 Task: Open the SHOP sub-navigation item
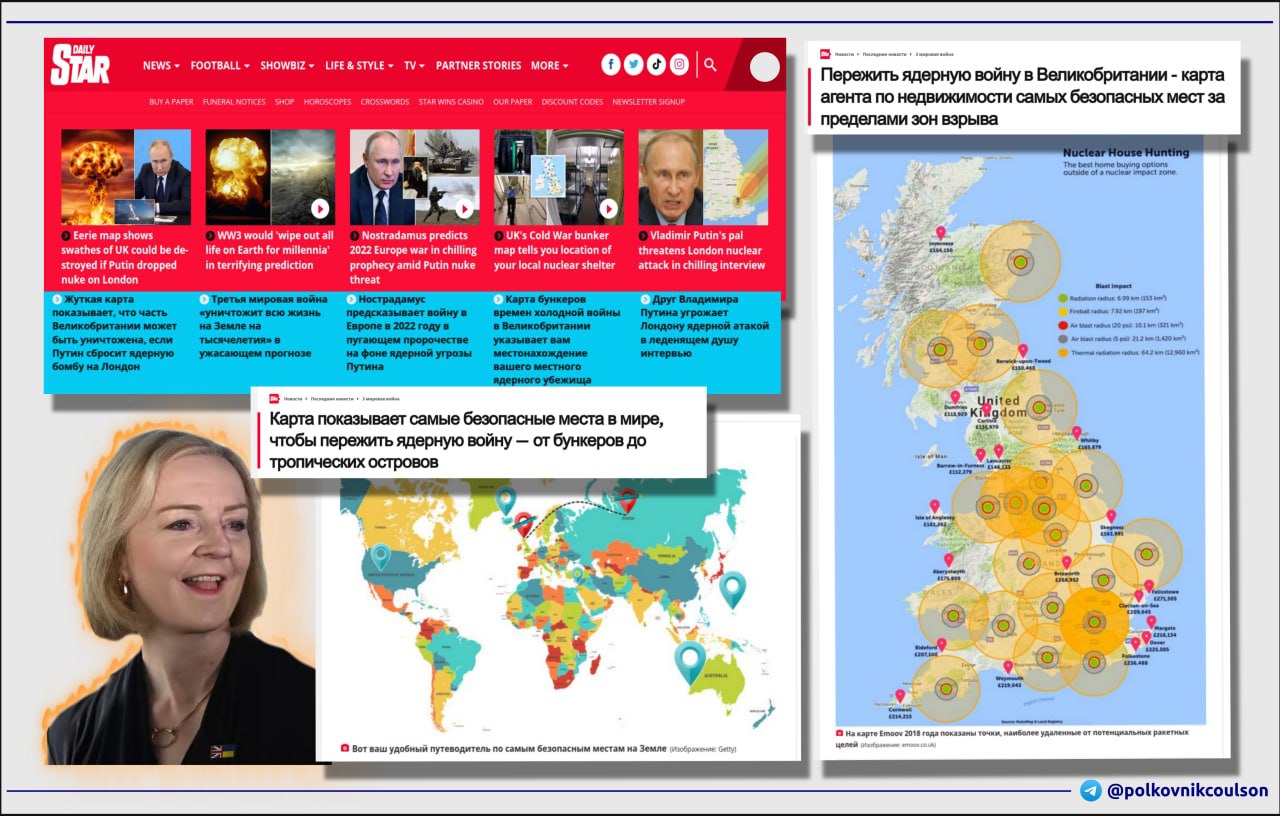pos(284,102)
